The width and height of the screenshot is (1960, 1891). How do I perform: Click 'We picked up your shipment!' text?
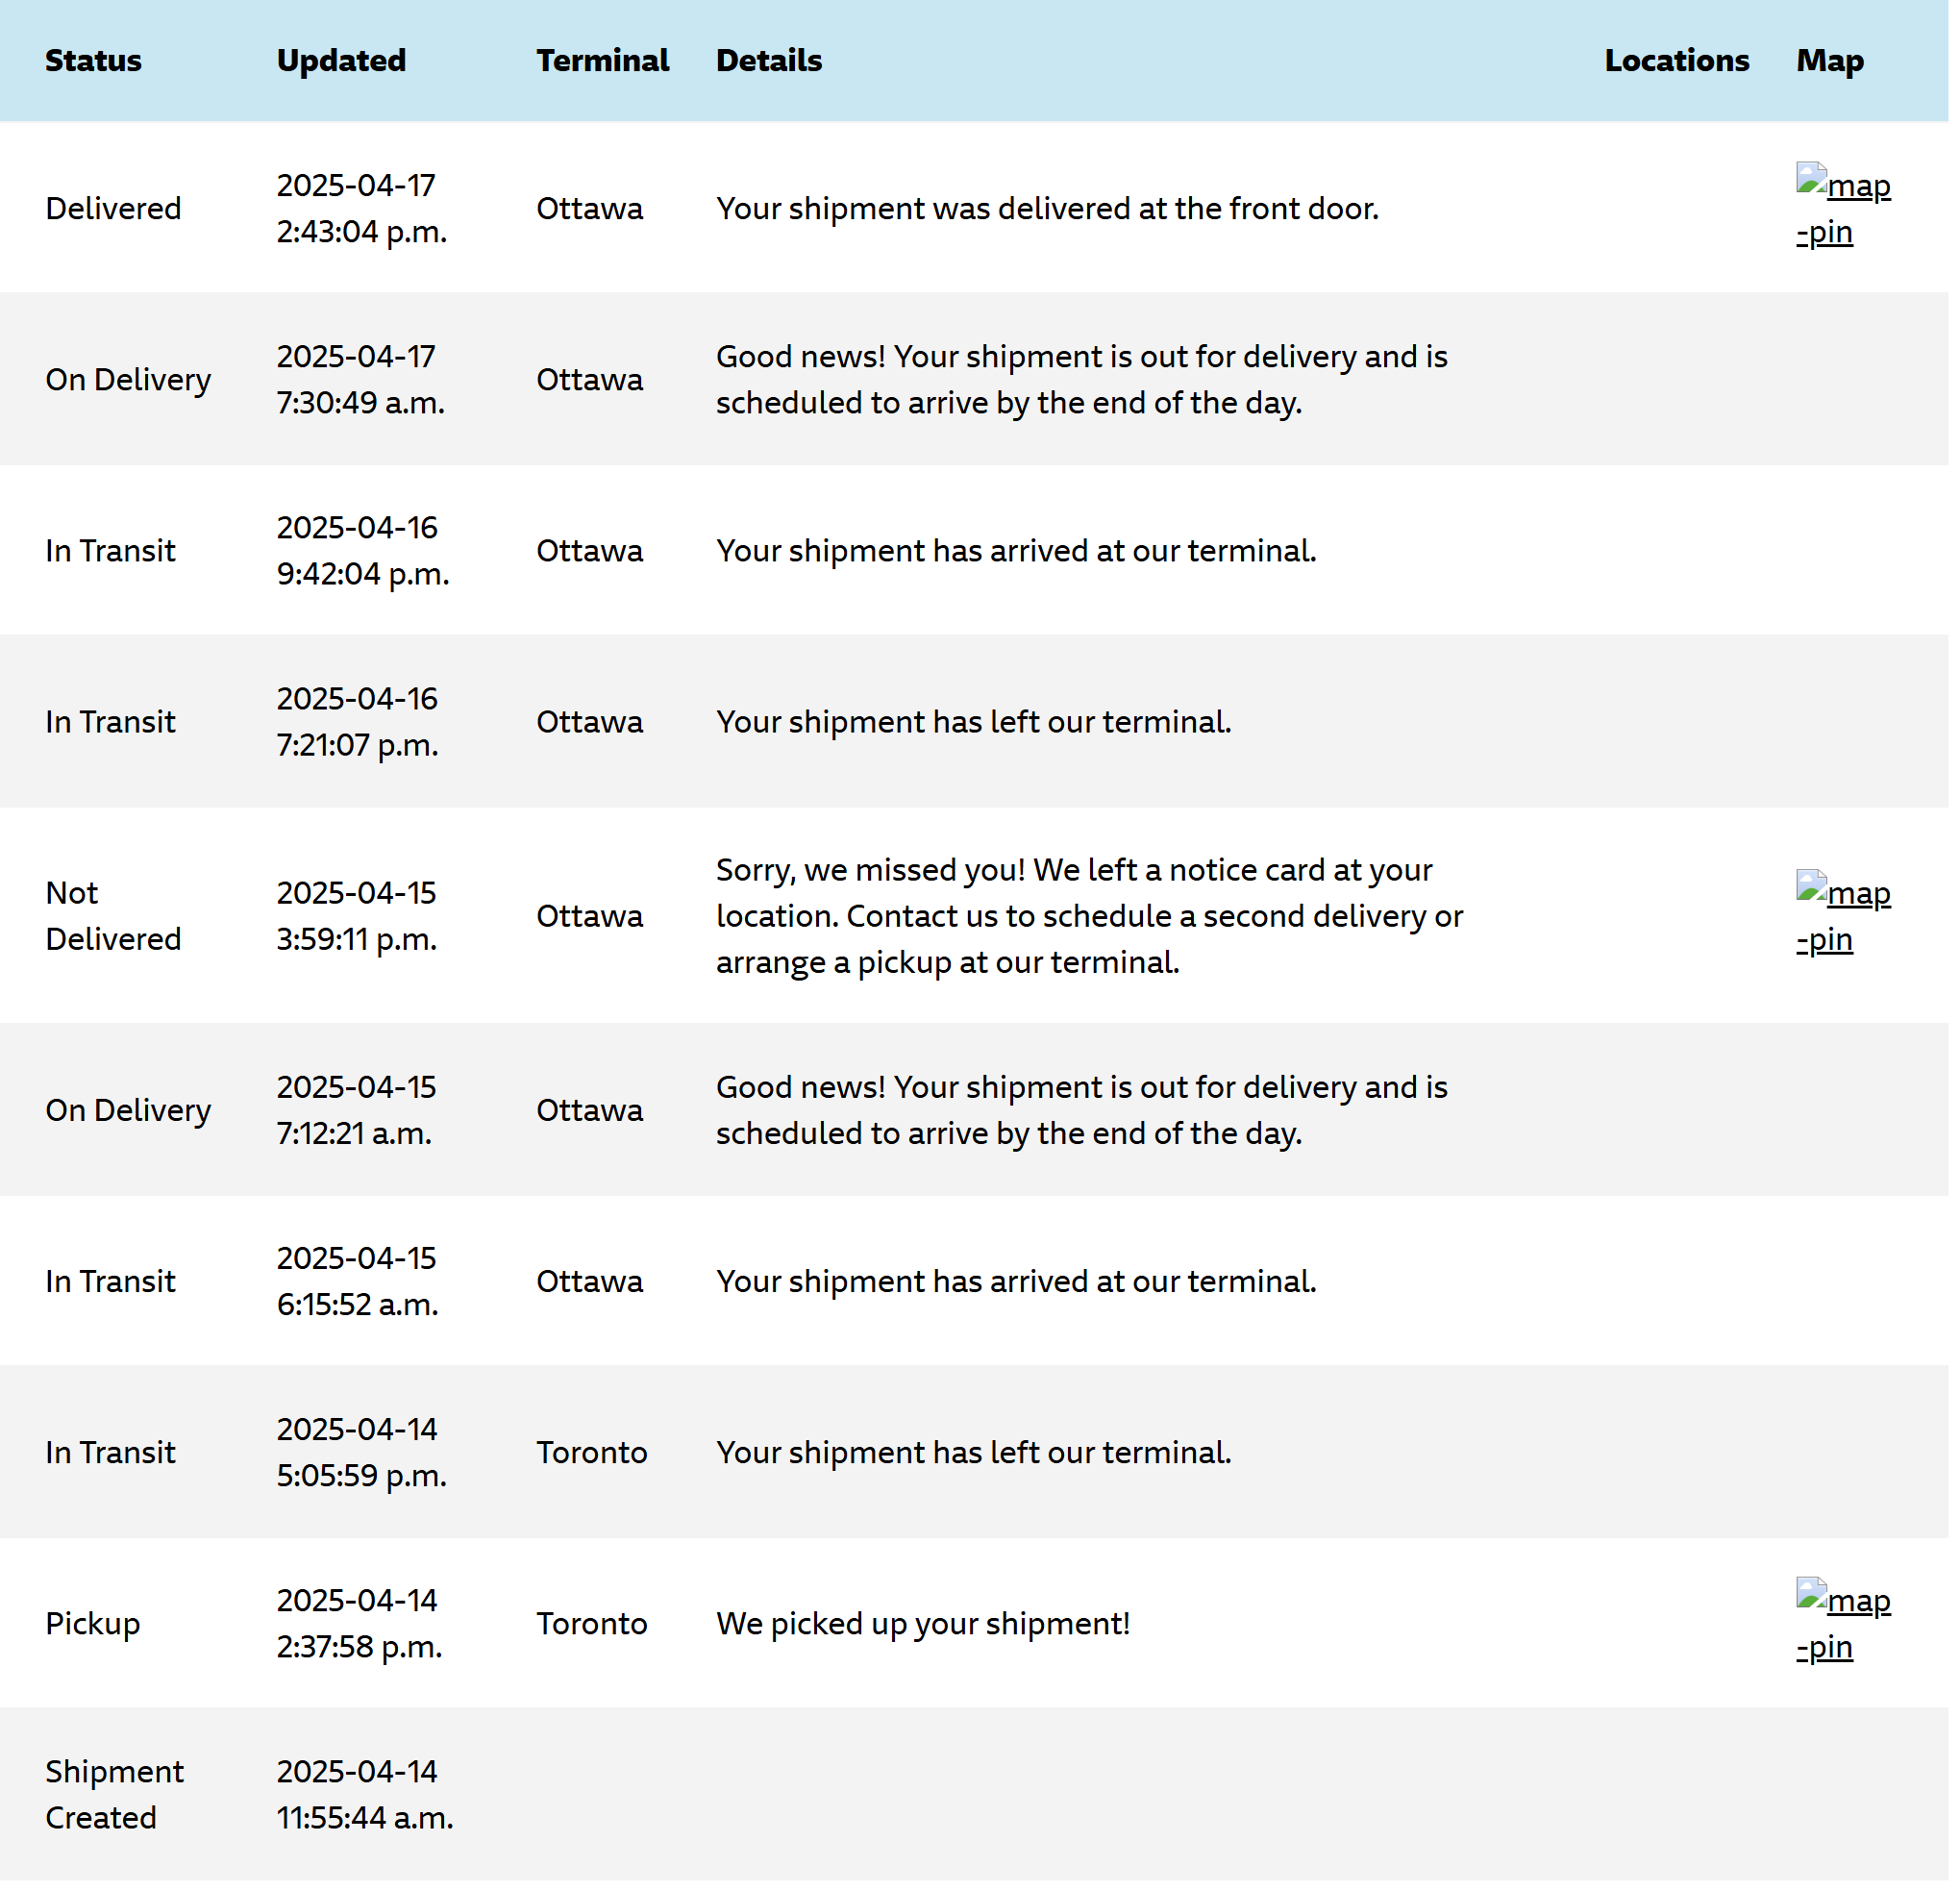[924, 1624]
